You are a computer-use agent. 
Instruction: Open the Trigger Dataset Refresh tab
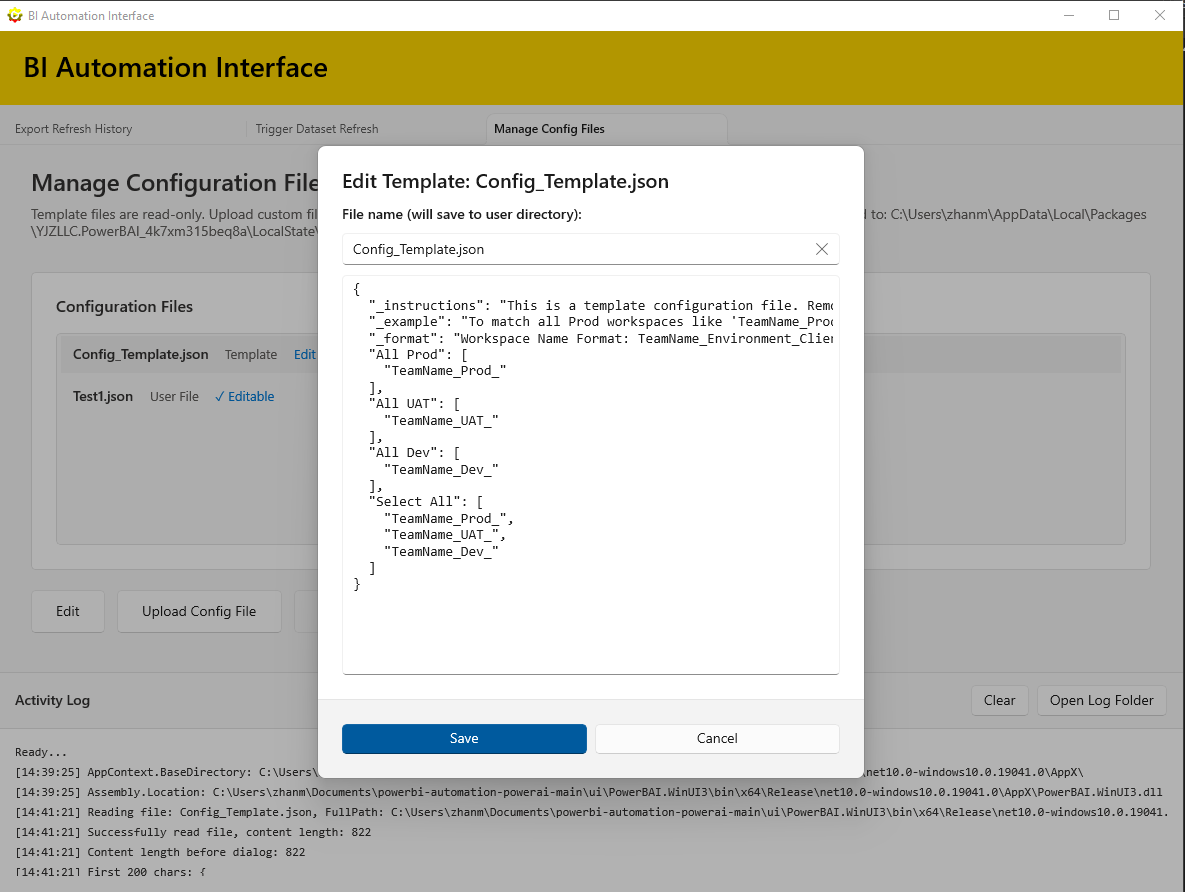pos(317,128)
